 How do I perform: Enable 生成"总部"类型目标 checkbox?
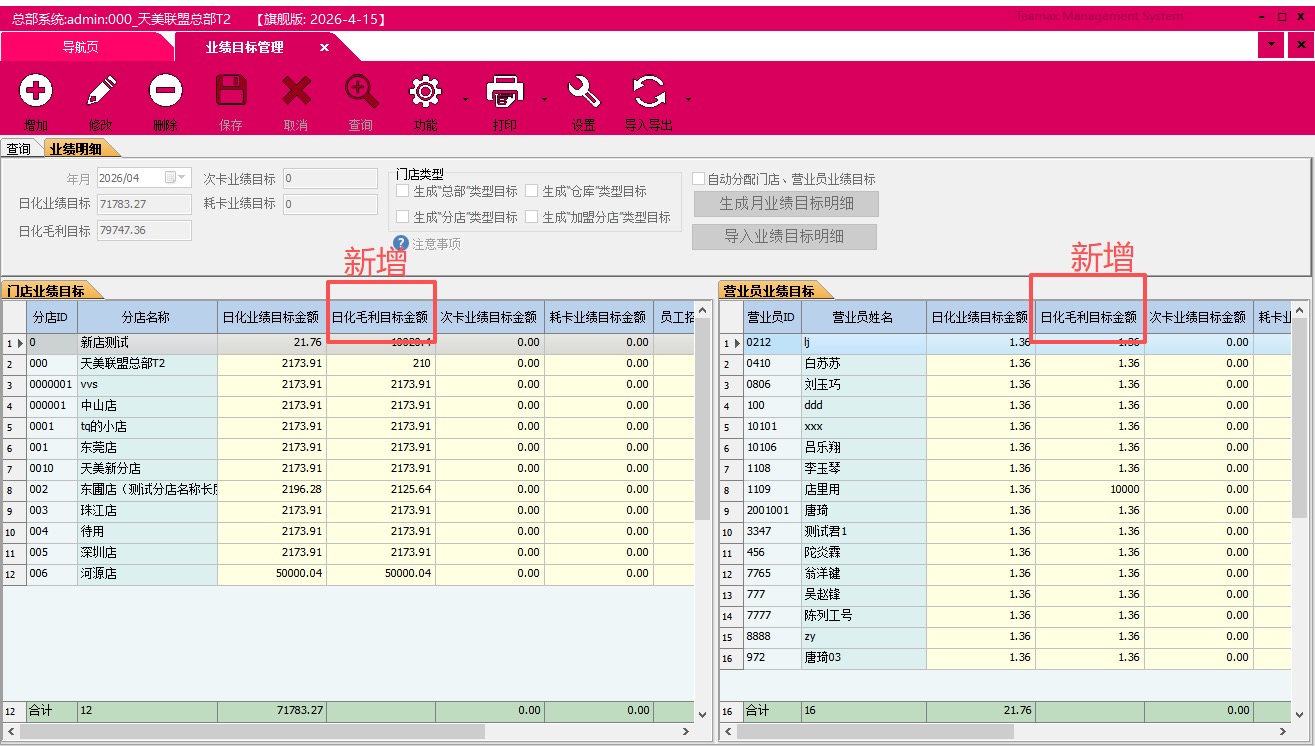pyautogui.click(x=403, y=191)
